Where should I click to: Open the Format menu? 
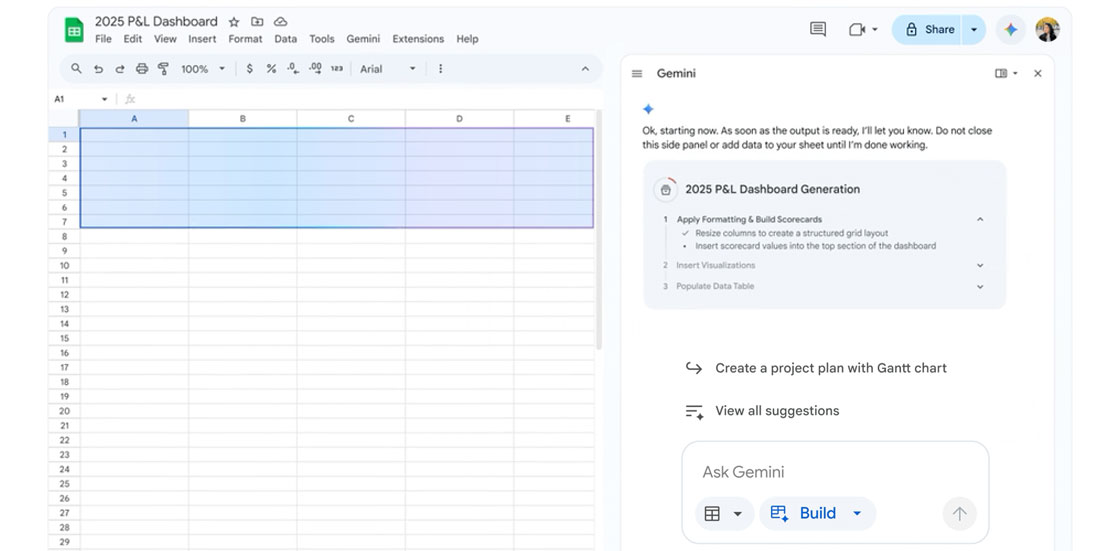[245, 39]
